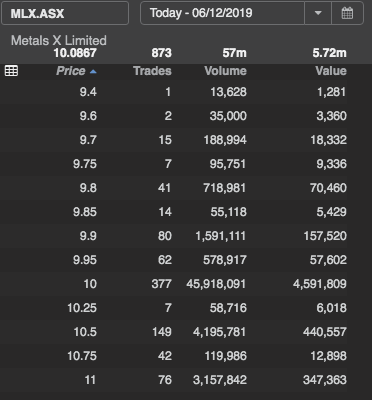
Task: Select the 10.5 price row
Action: click(173, 332)
